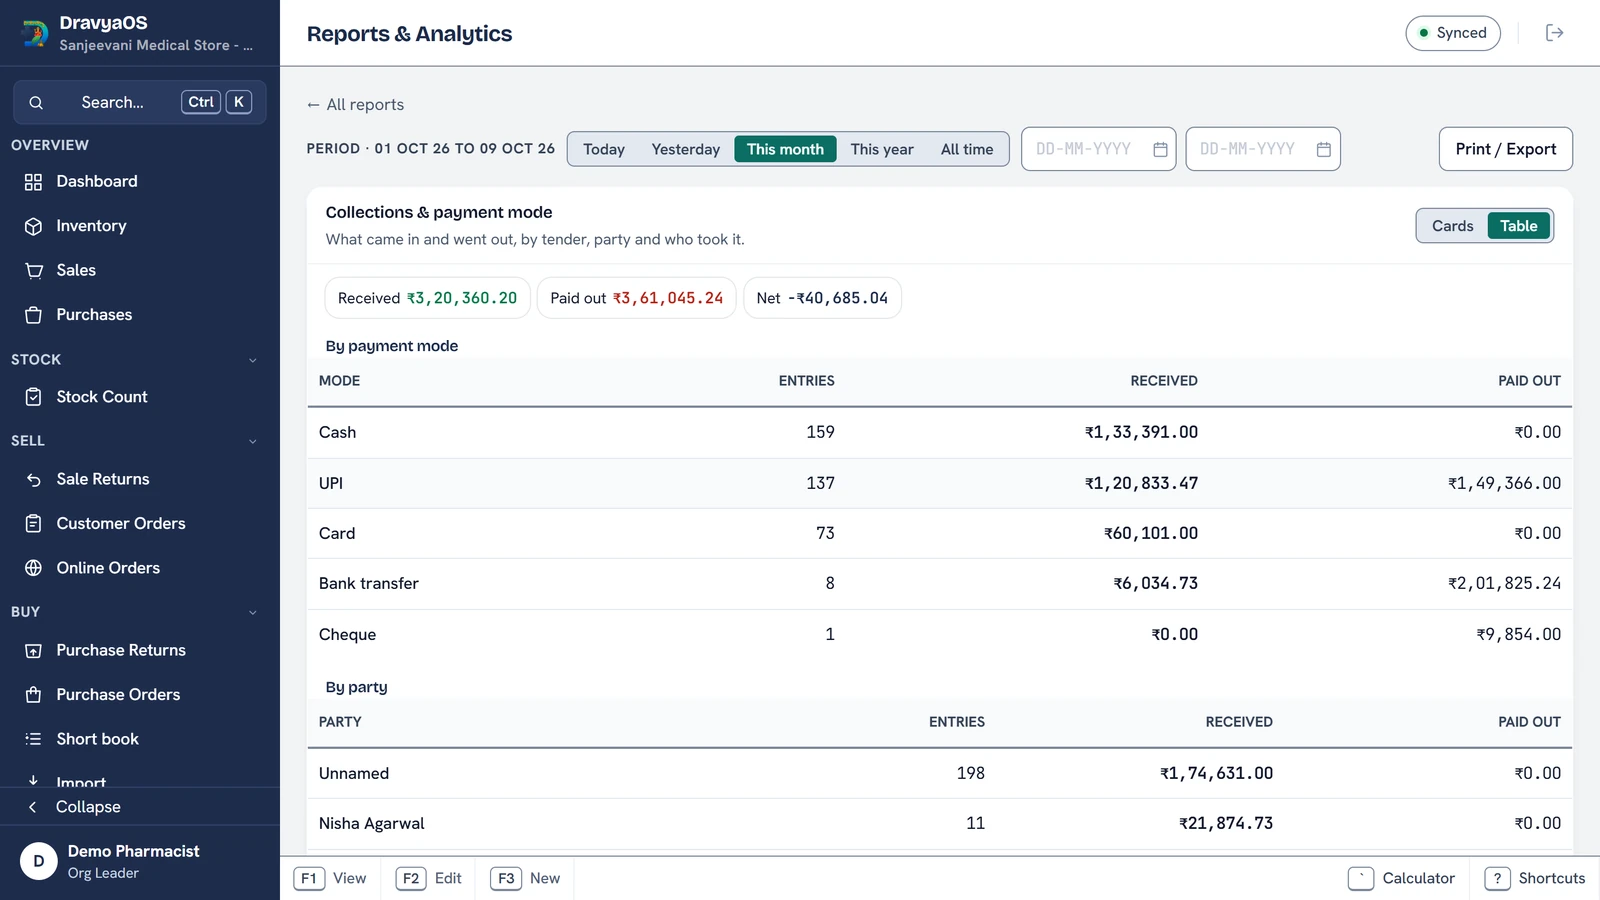Click the Inventory box icon
1600x900 pixels.
click(x=33, y=226)
